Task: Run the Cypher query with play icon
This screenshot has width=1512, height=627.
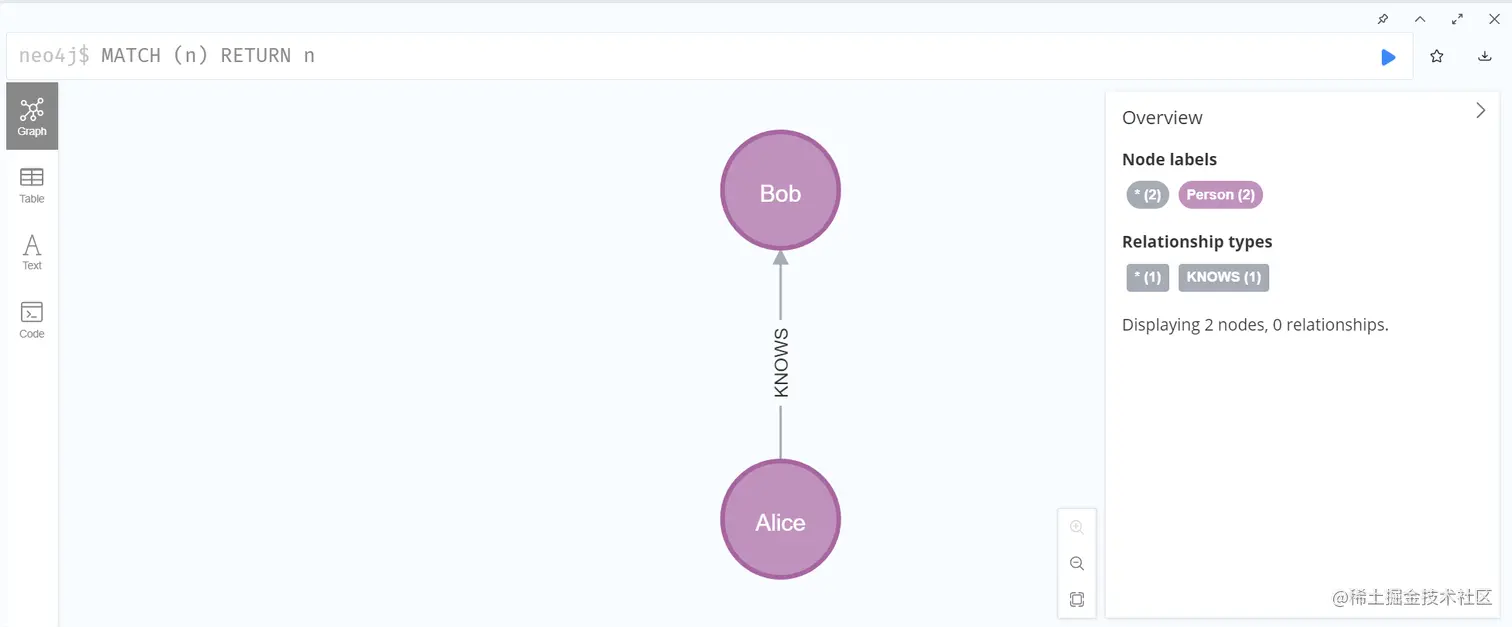Action: tap(1388, 57)
